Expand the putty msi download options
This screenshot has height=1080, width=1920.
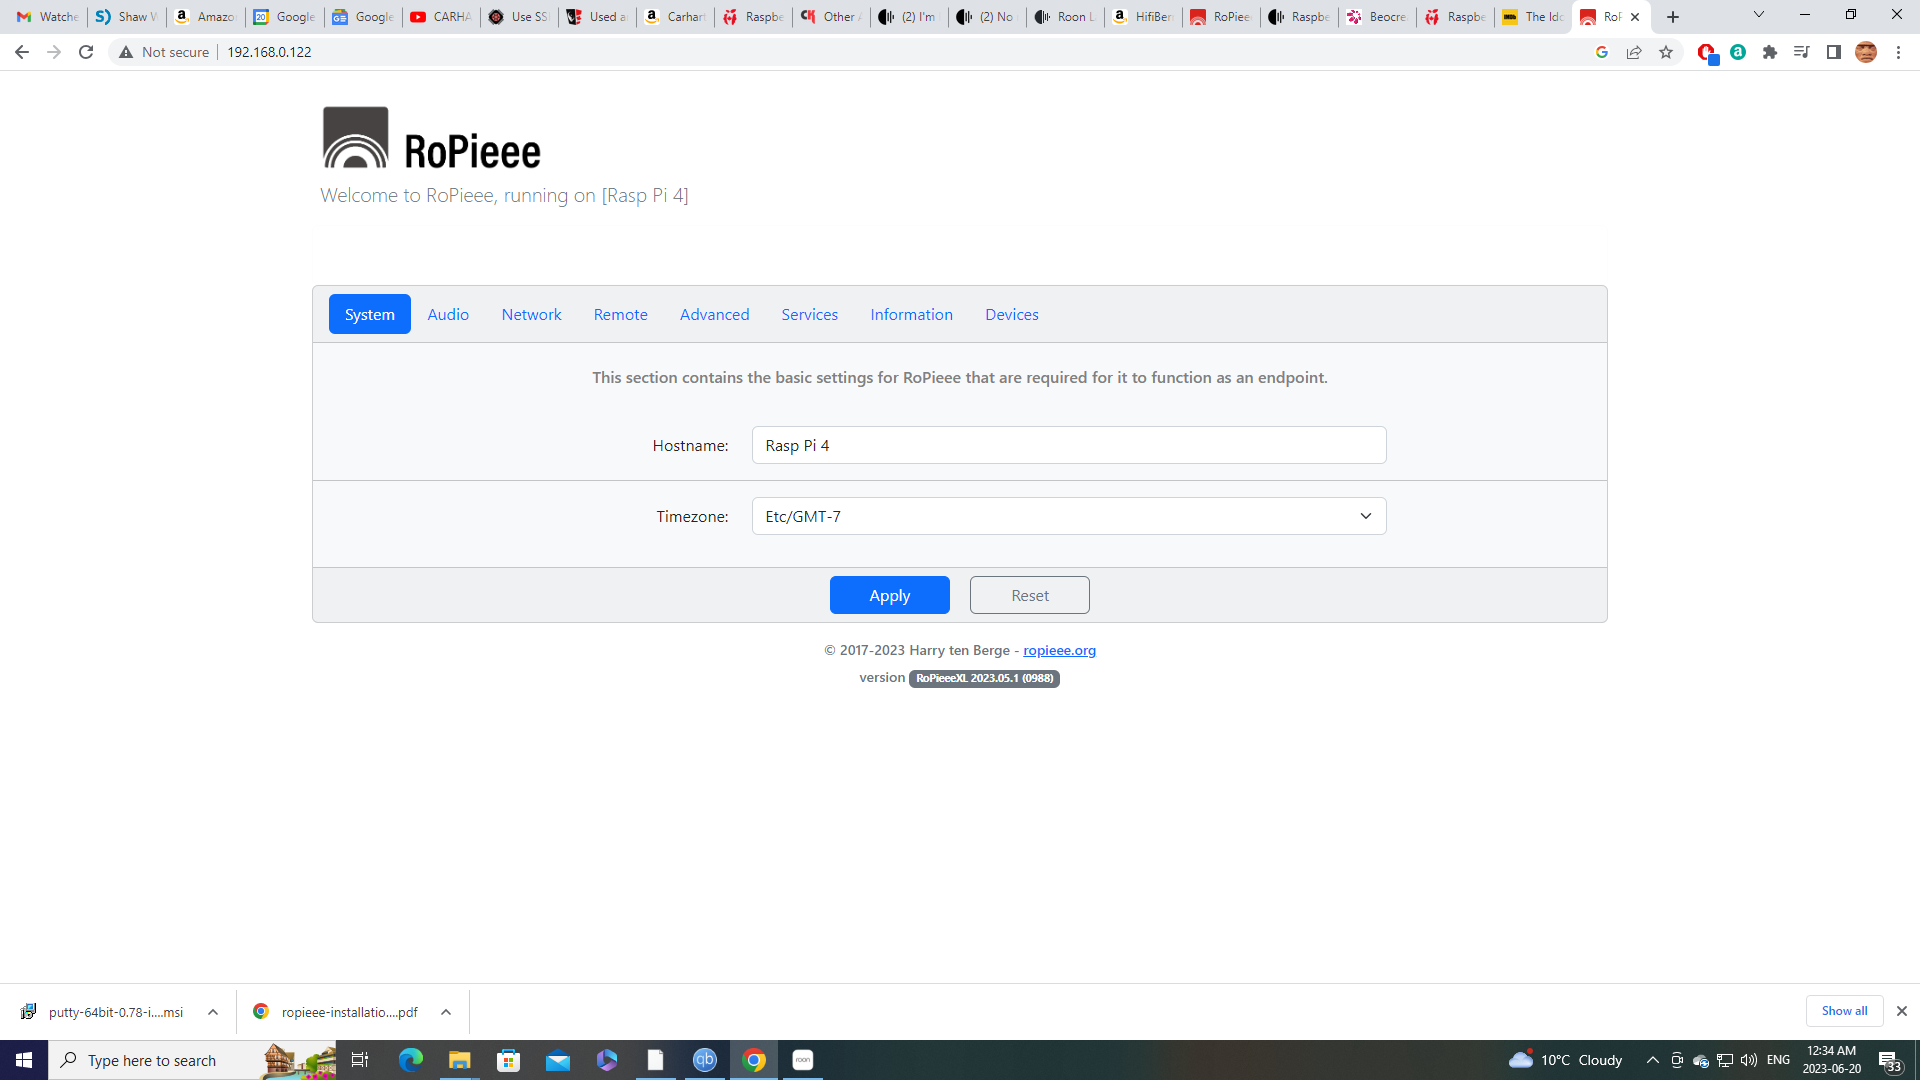pyautogui.click(x=213, y=1012)
